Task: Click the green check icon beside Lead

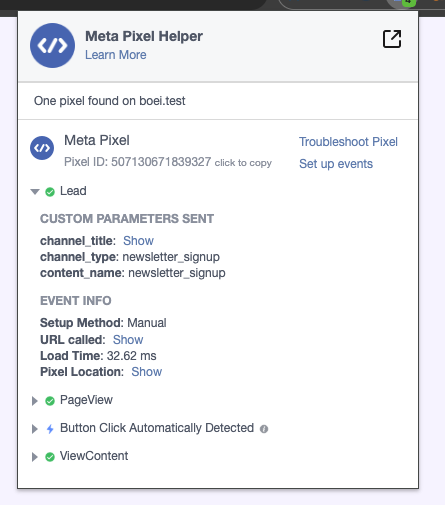Action: [x=50, y=192]
